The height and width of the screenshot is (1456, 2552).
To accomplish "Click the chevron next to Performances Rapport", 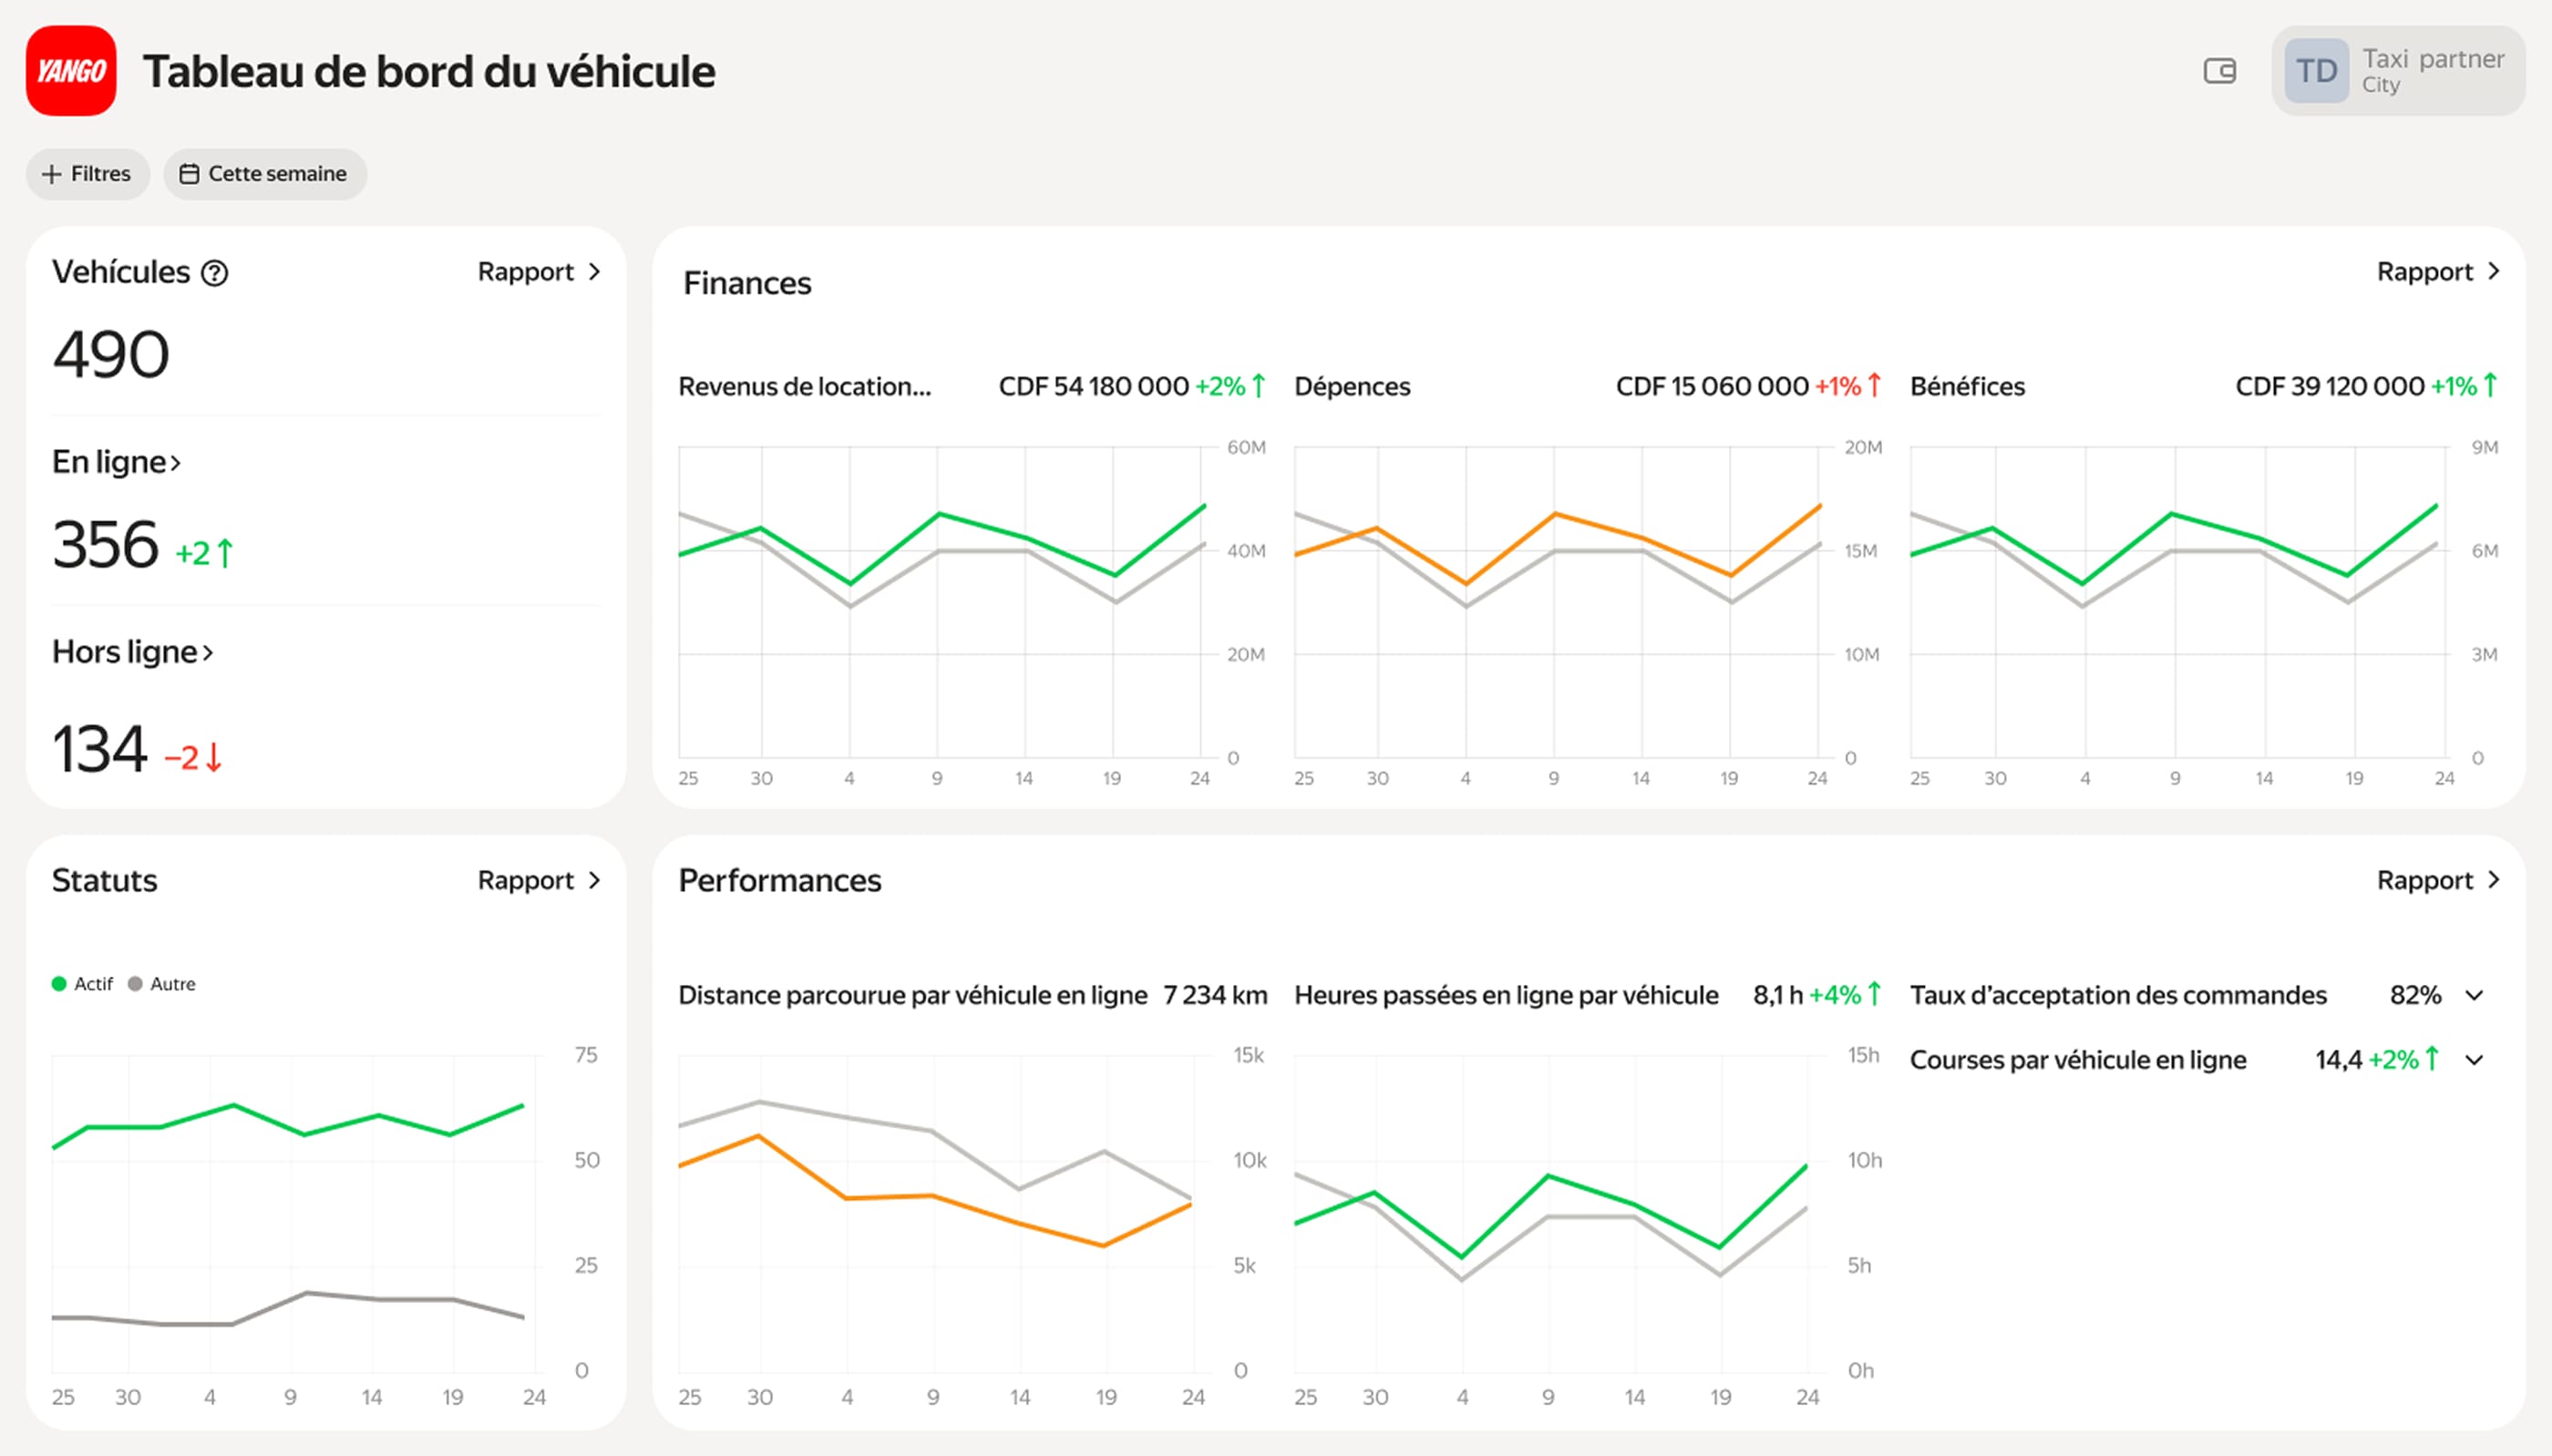I will (2493, 880).
